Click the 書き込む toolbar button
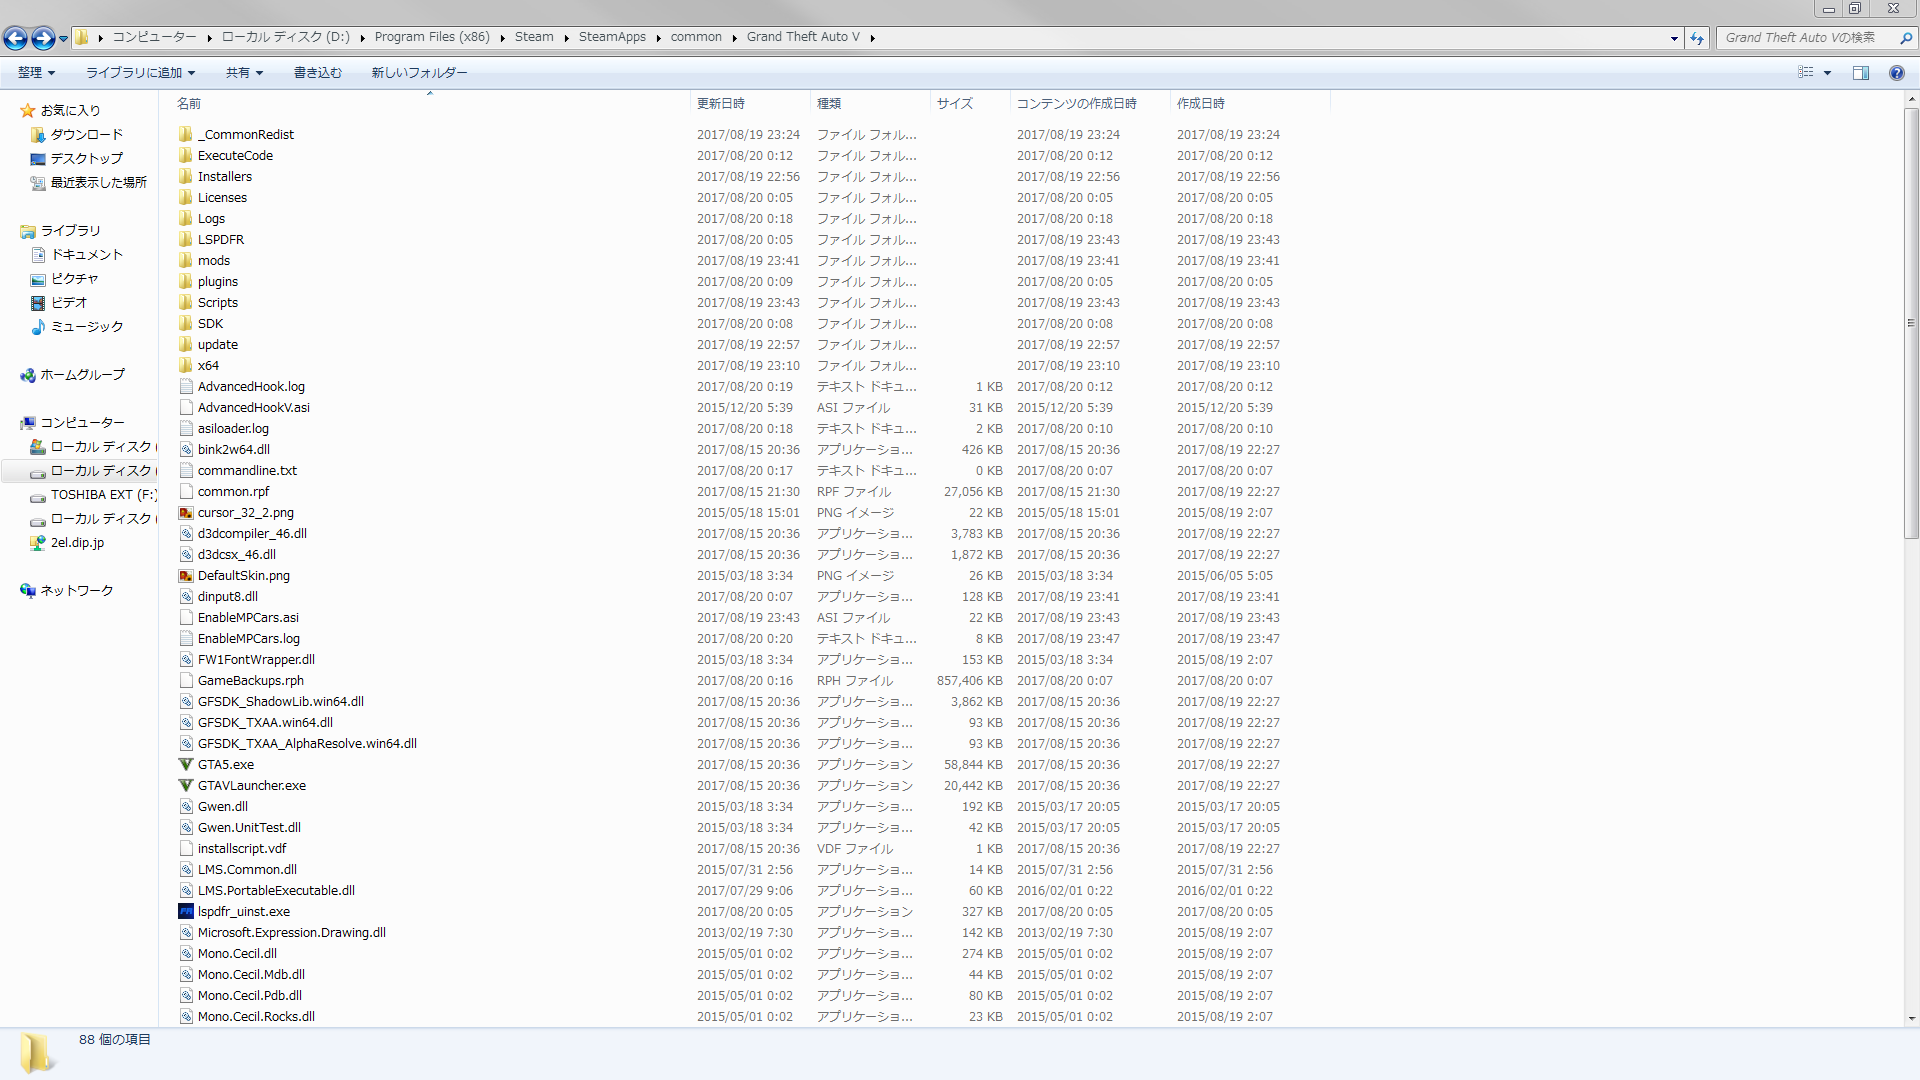 (x=317, y=73)
